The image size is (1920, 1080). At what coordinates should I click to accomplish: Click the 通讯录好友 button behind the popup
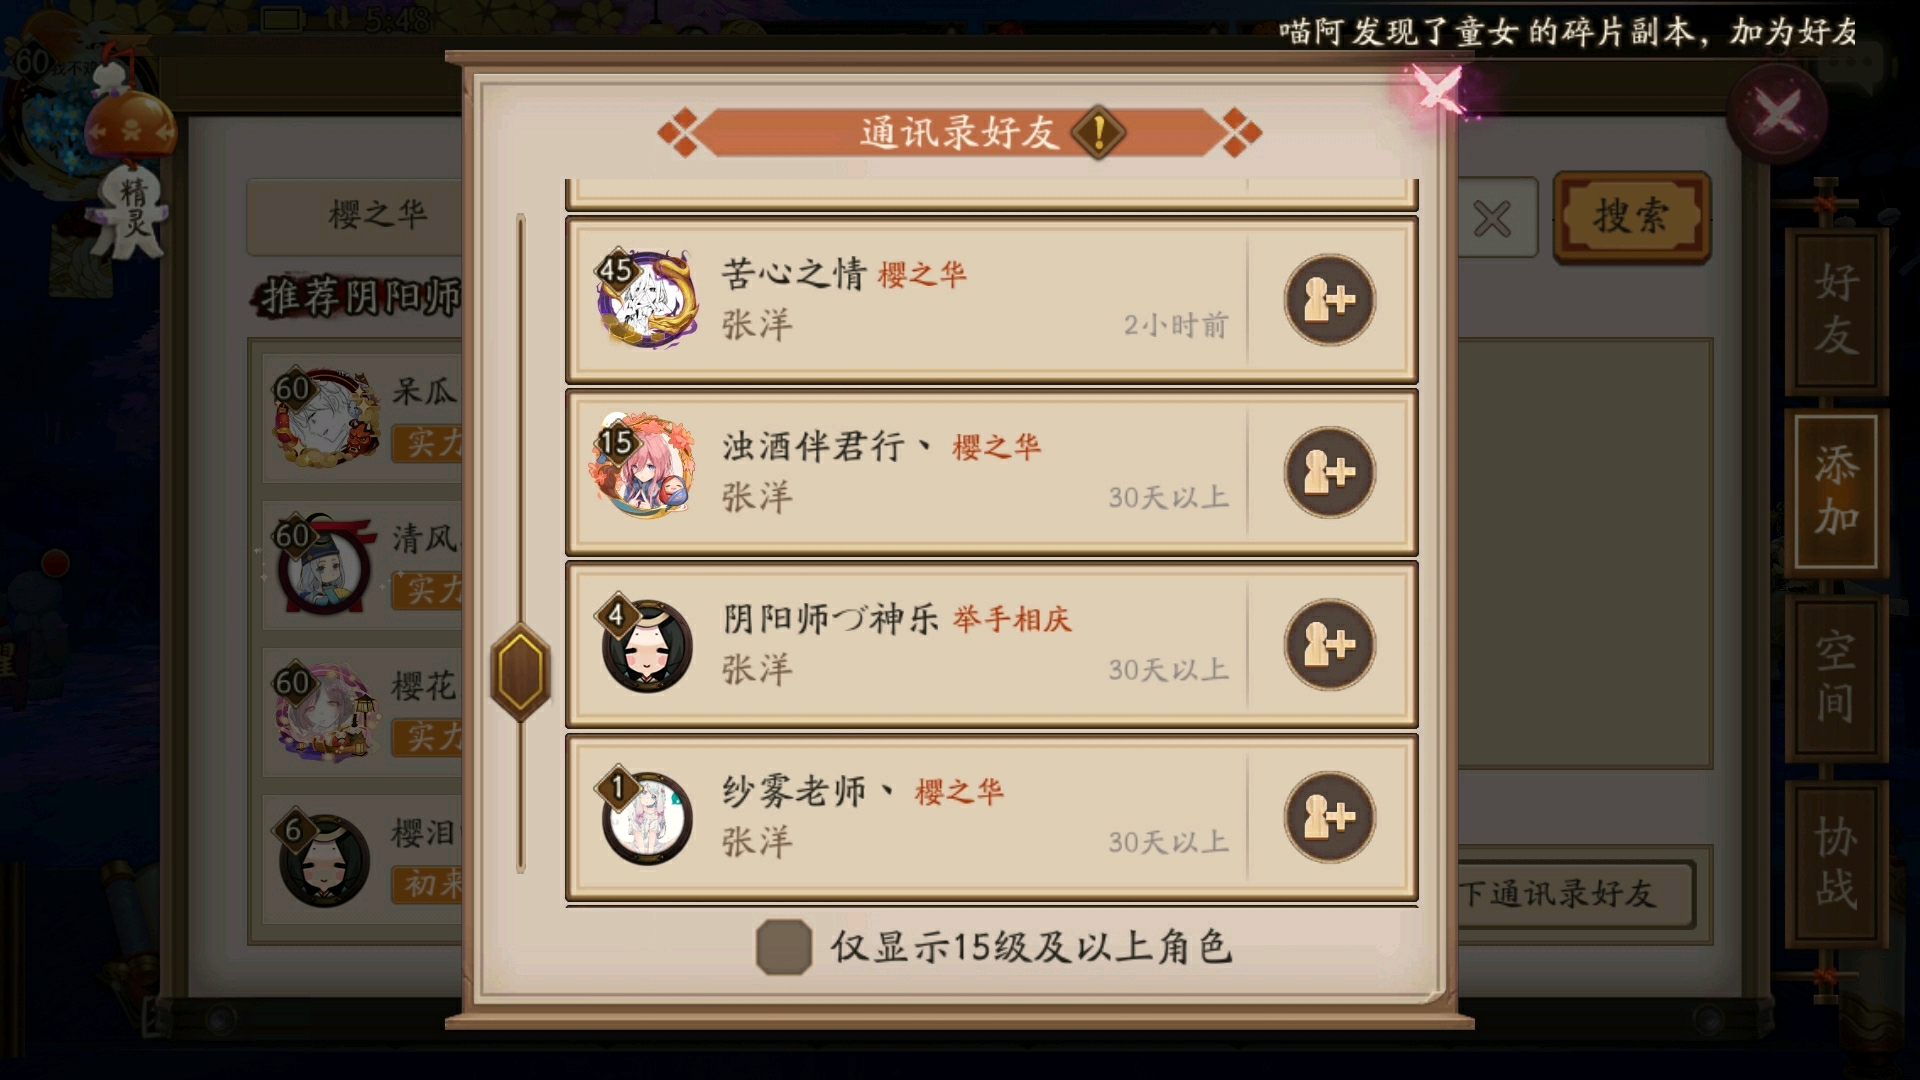(x=1575, y=894)
